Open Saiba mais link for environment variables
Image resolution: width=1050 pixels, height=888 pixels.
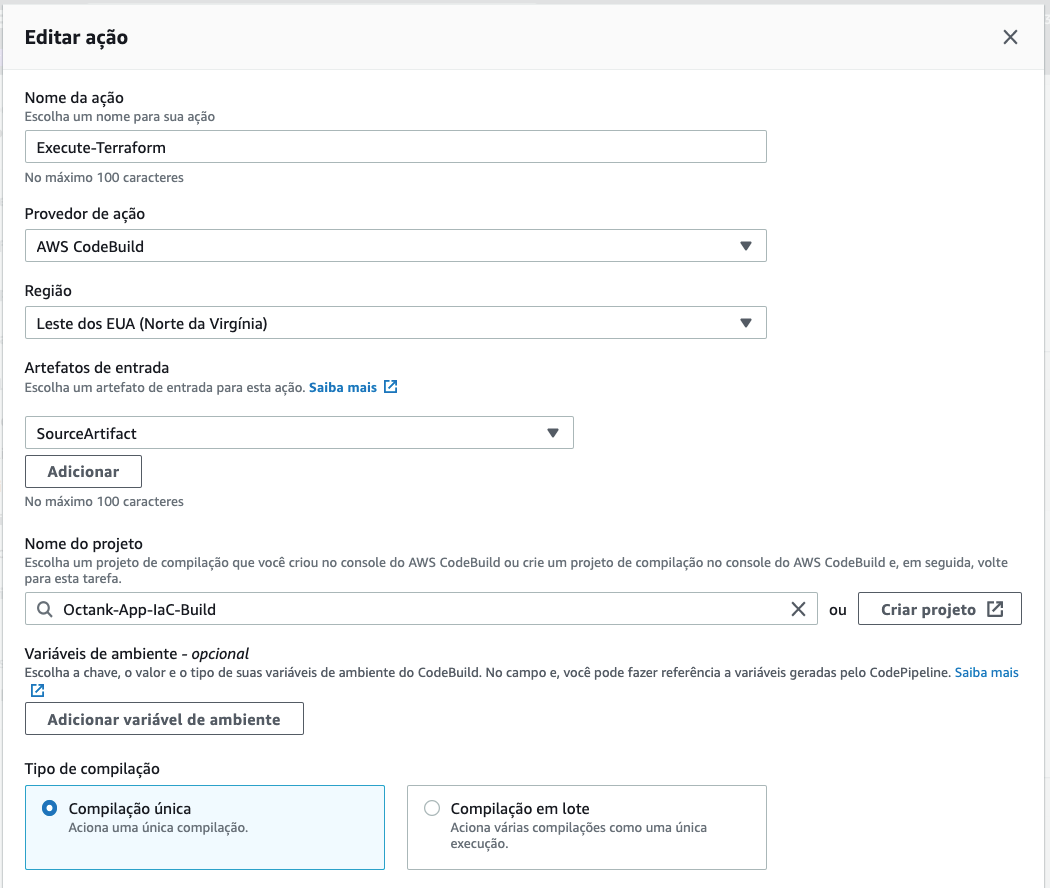pyautogui.click(x=986, y=673)
